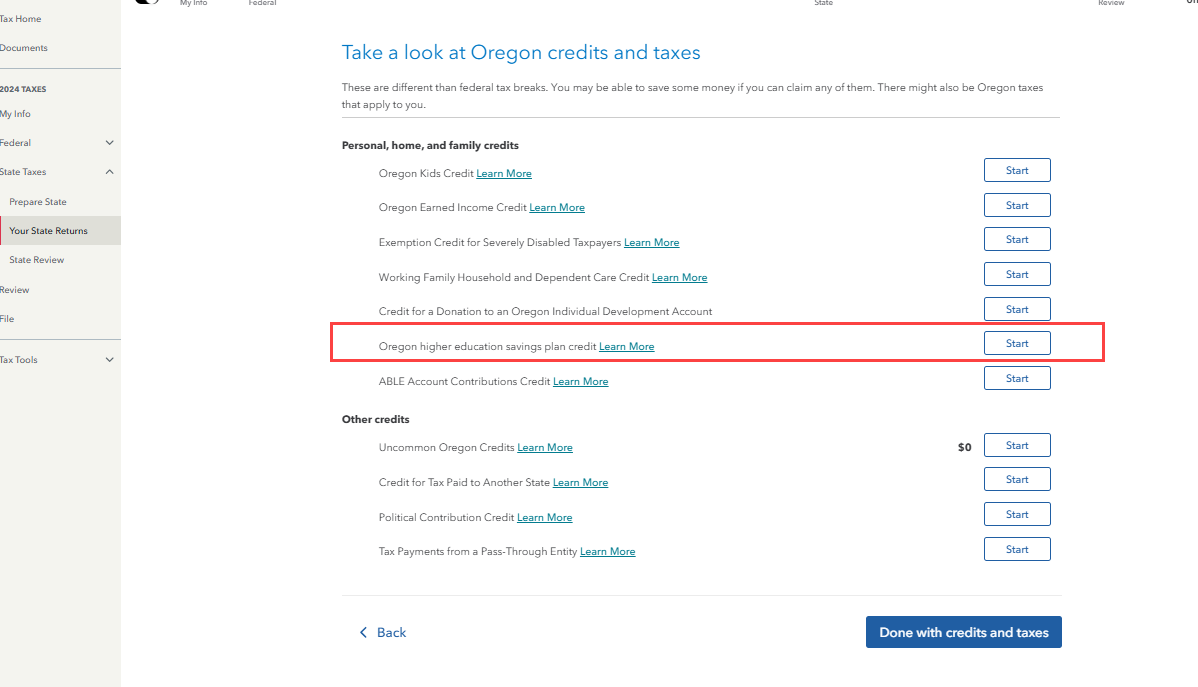This screenshot has width=1198, height=687.
Task: Click the Other credits heading
Action: [x=375, y=420]
